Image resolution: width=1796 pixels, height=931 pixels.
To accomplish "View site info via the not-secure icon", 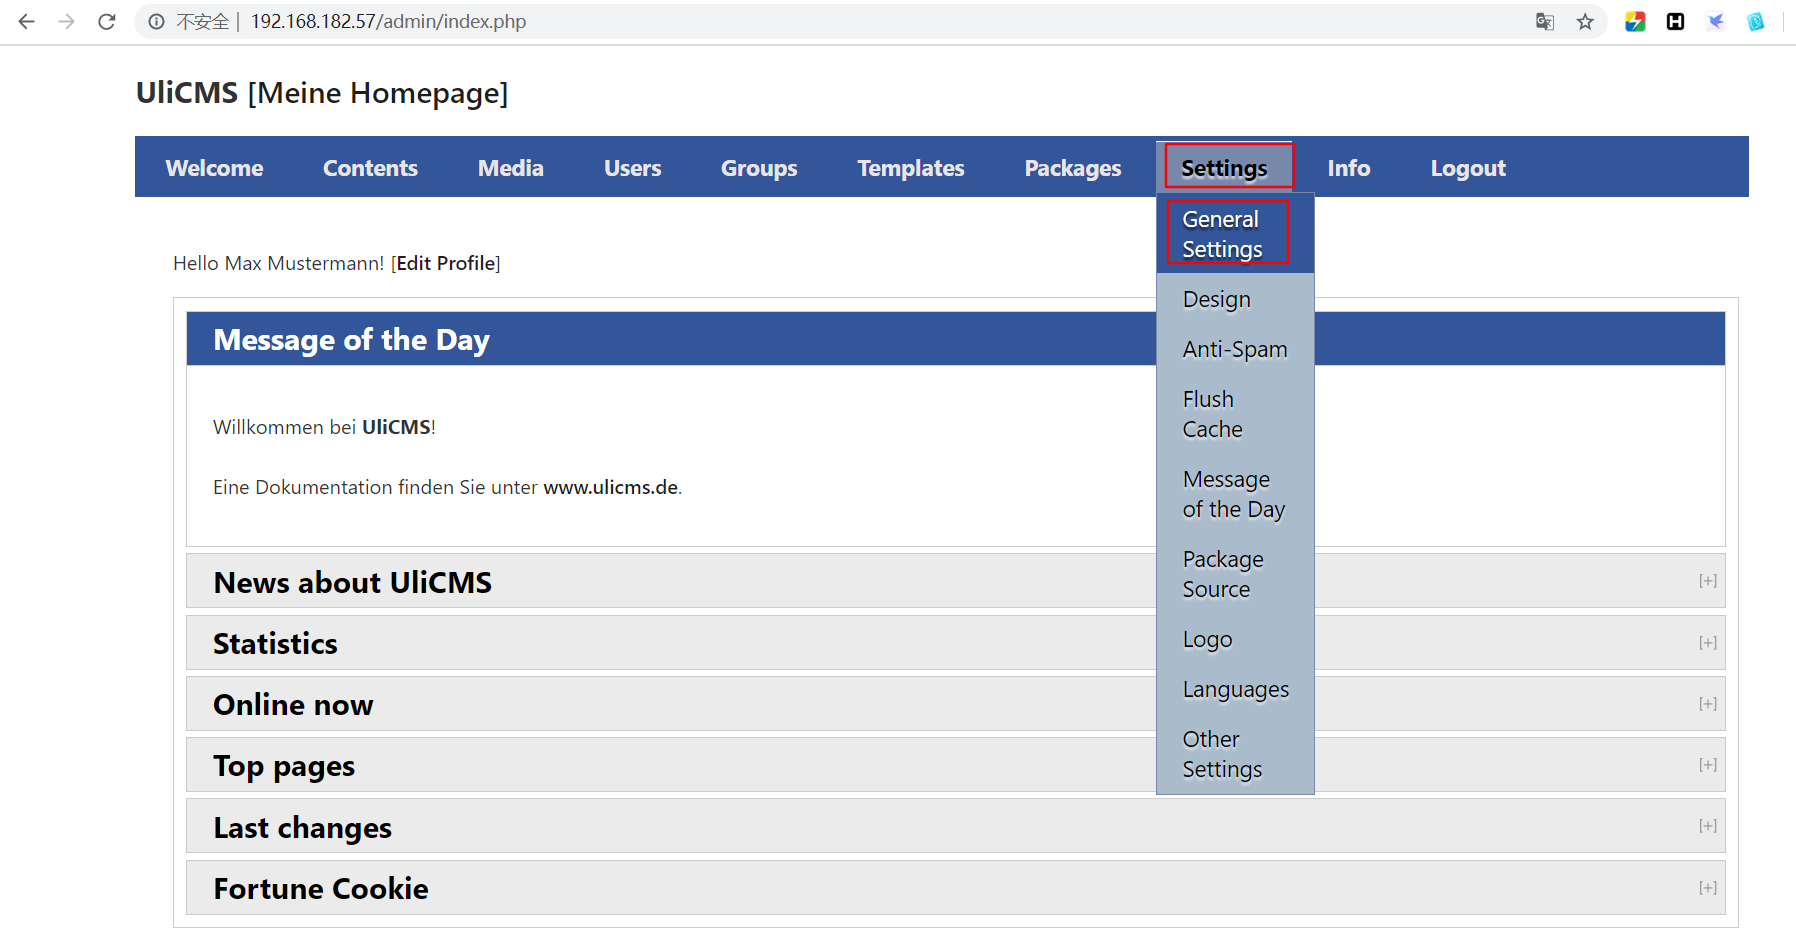I will tap(157, 21).
